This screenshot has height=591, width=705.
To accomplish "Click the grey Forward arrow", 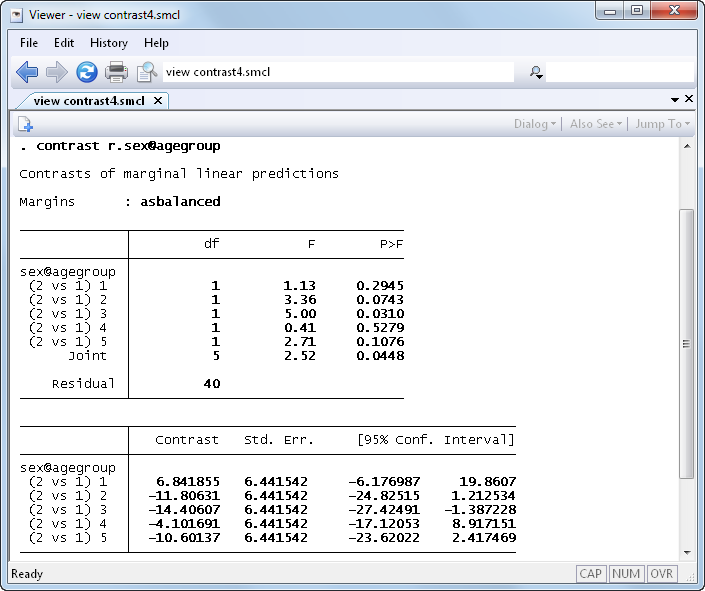I will 57,72.
